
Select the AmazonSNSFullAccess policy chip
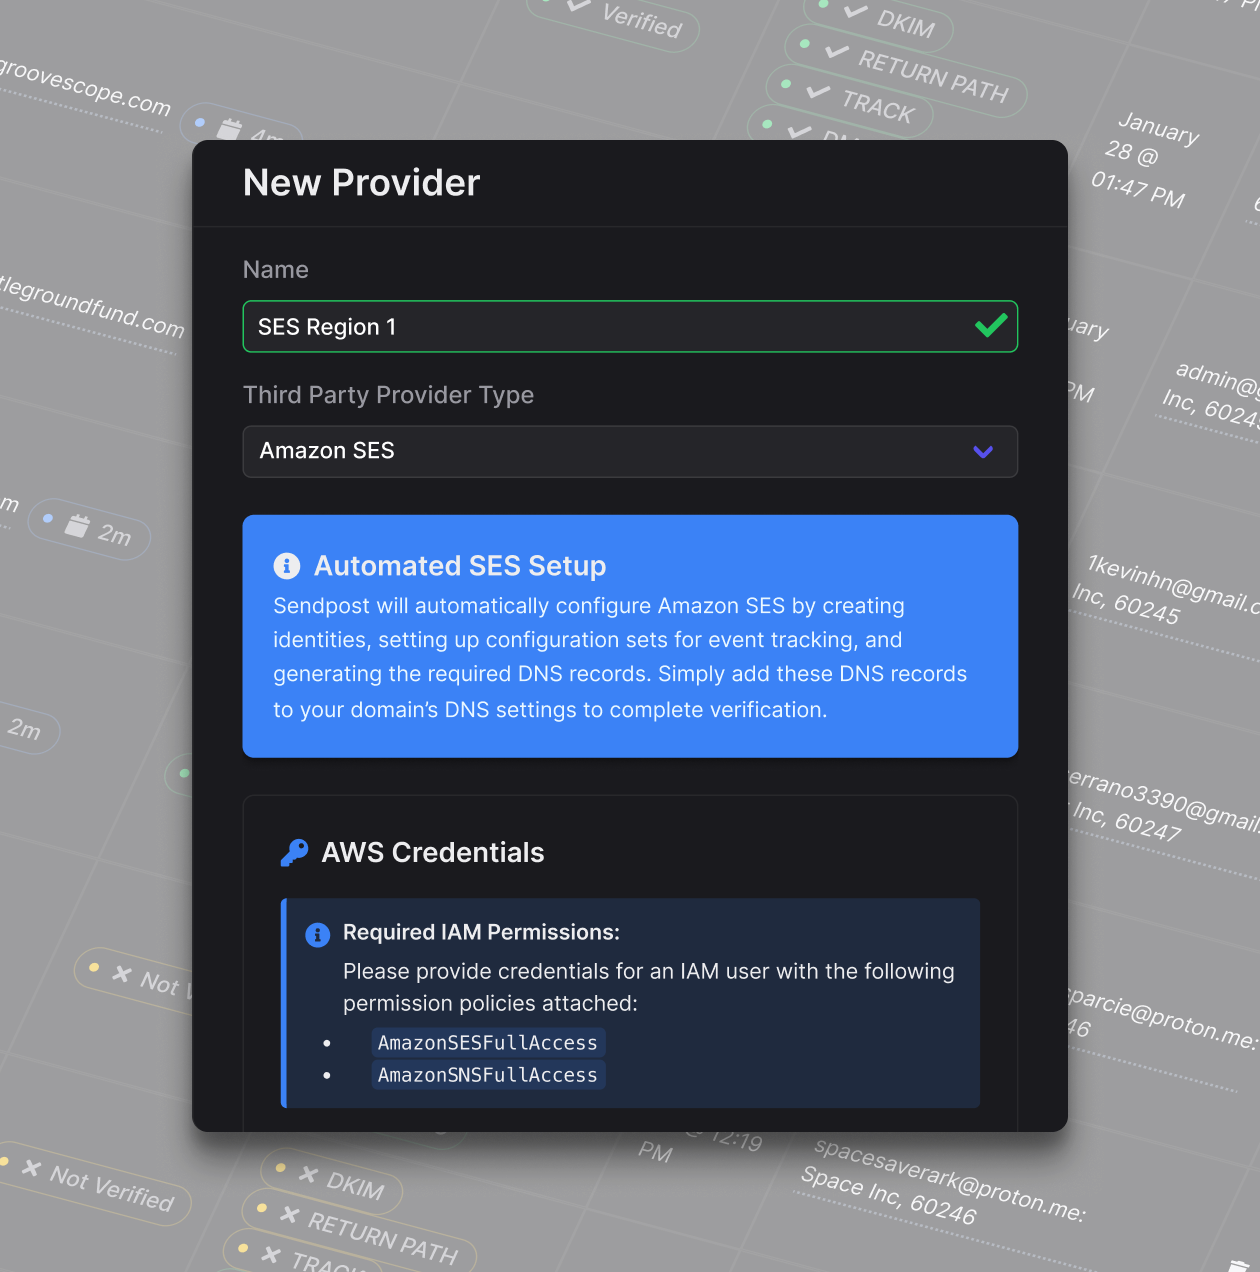click(x=488, y=1075)
